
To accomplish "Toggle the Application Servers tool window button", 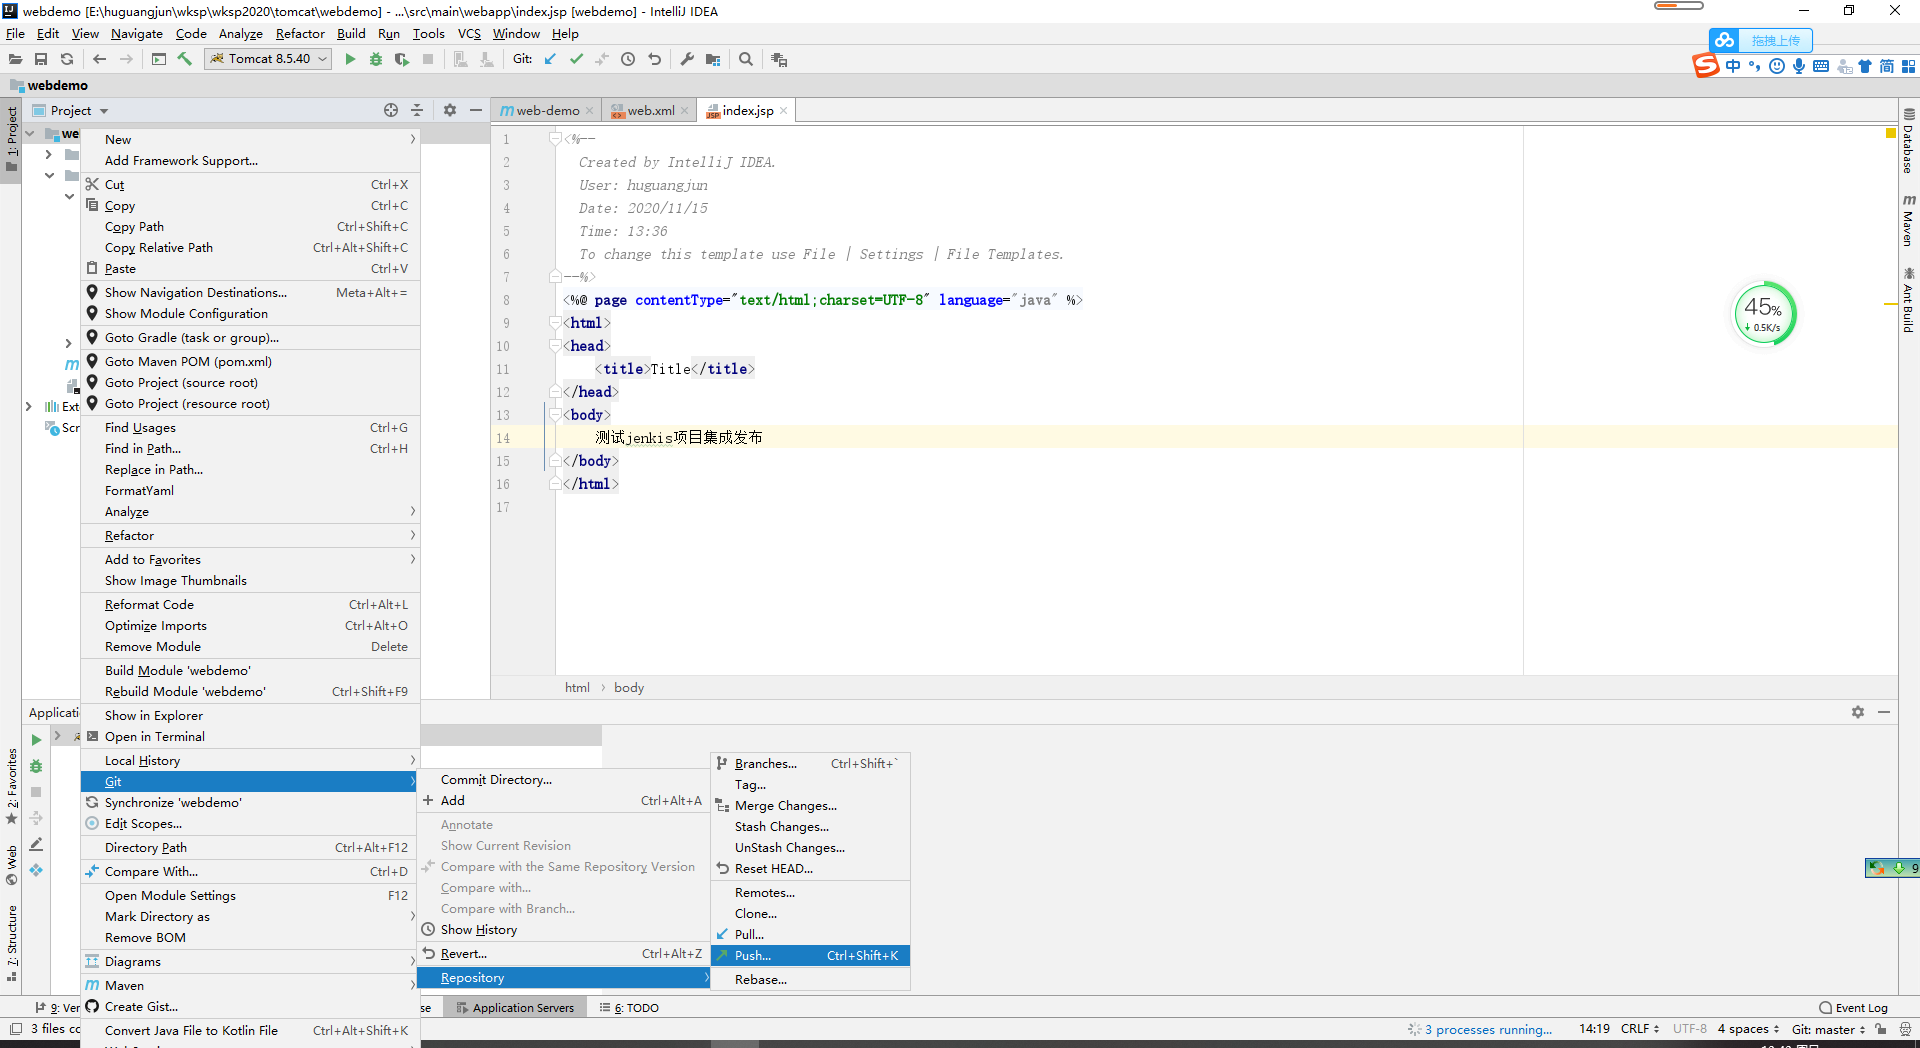I will [515, 1008].
